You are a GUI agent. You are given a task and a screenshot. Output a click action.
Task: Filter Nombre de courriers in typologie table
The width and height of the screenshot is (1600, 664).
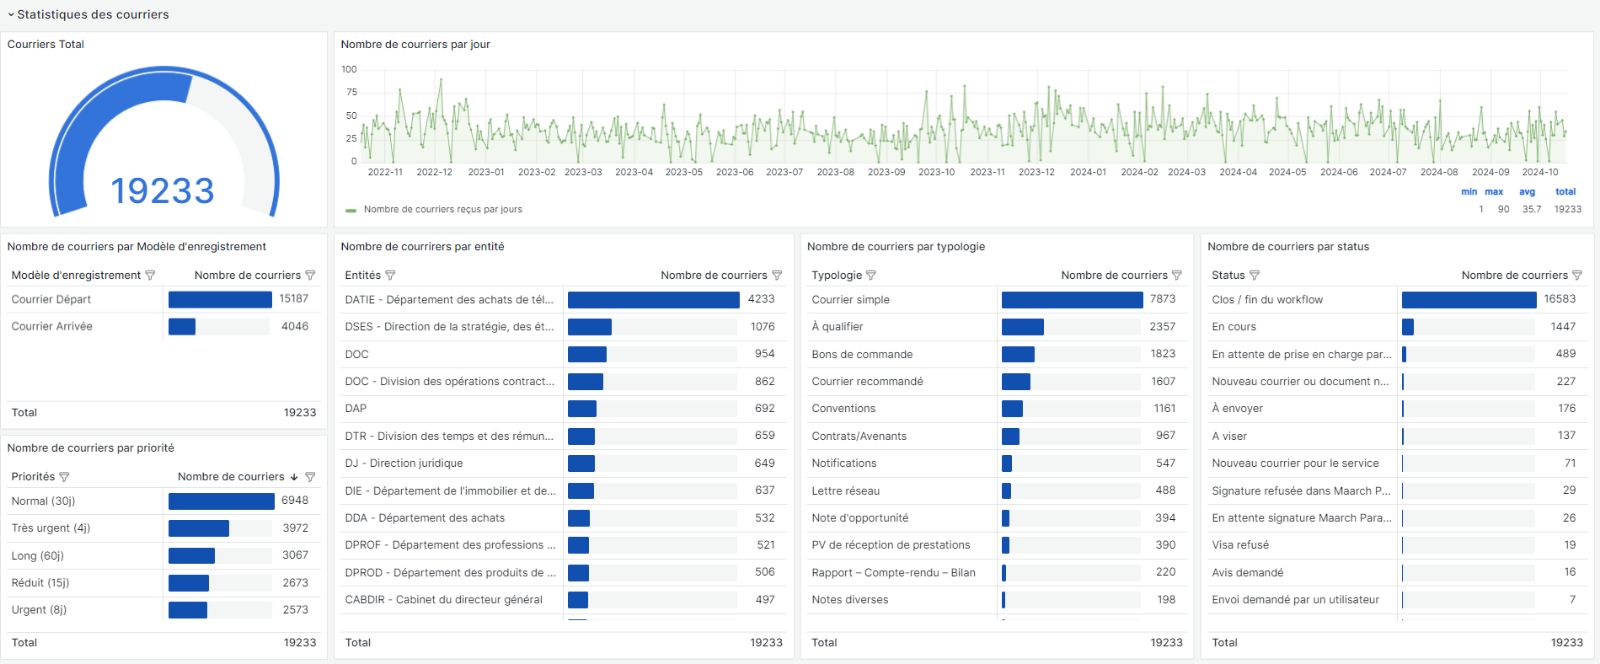point(1177,275)
